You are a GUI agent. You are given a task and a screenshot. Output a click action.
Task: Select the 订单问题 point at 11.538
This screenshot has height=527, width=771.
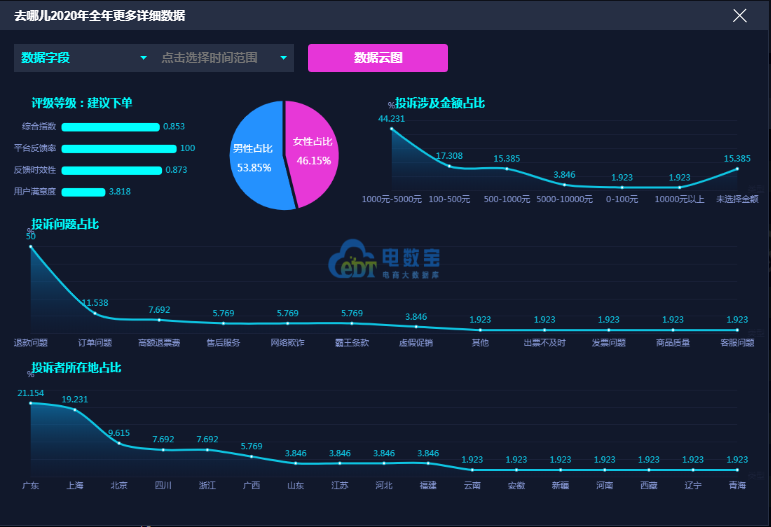point(95,313)
